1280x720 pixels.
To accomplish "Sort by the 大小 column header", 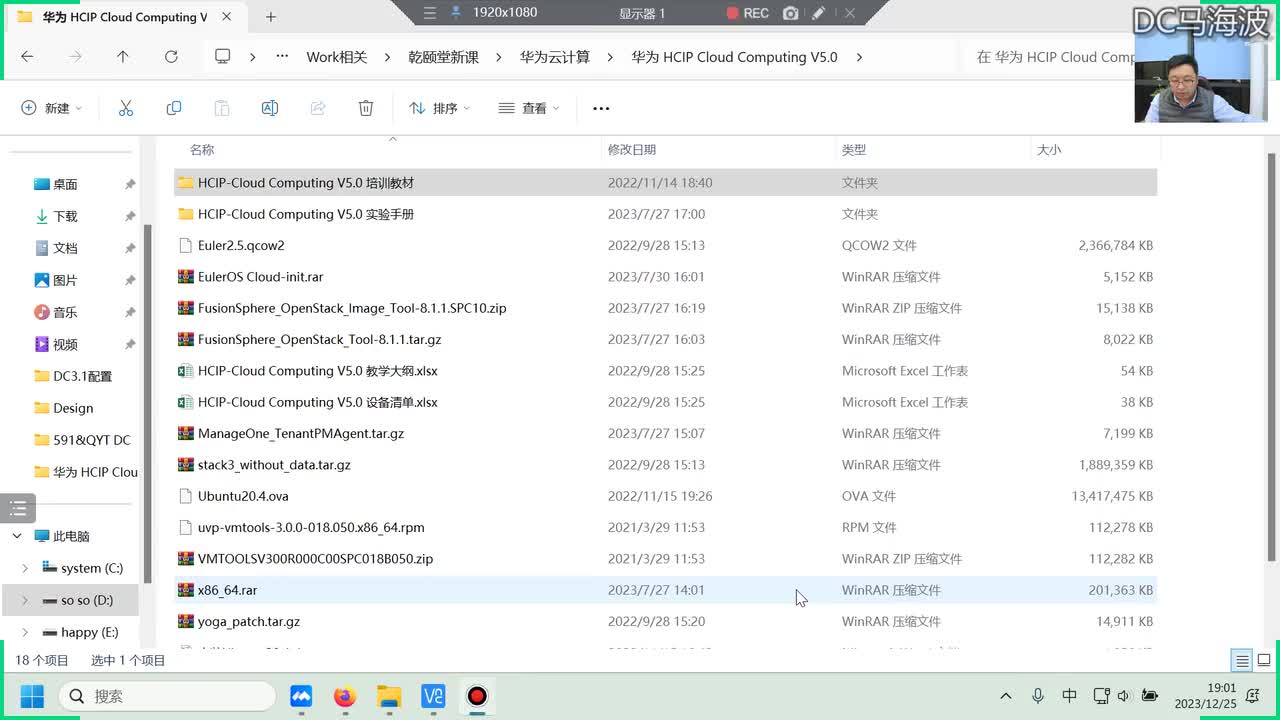I will point(1049,149).
